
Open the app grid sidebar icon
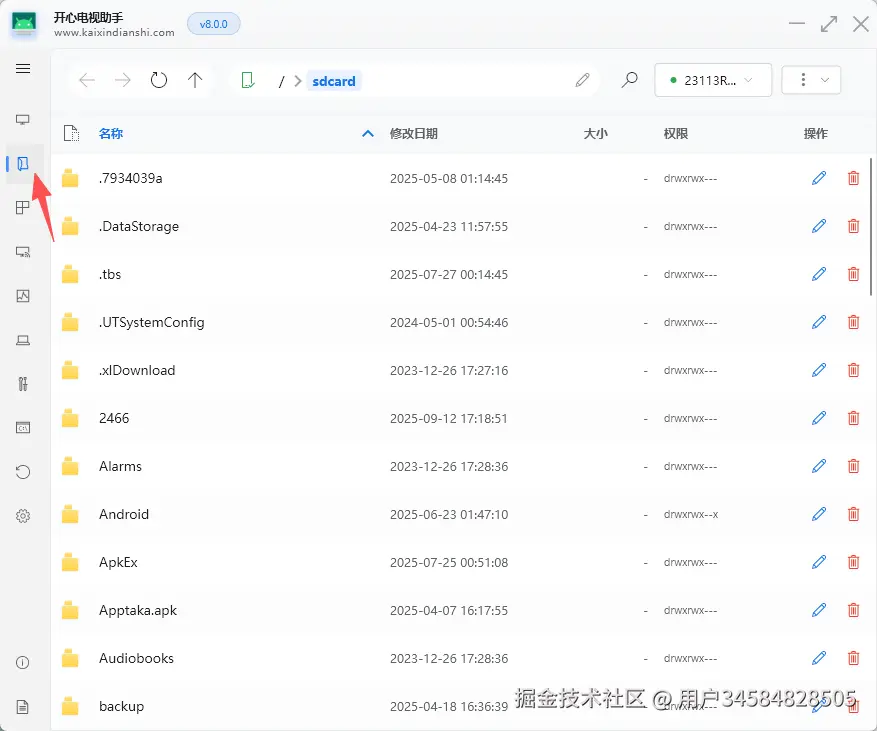pos(23,207)
